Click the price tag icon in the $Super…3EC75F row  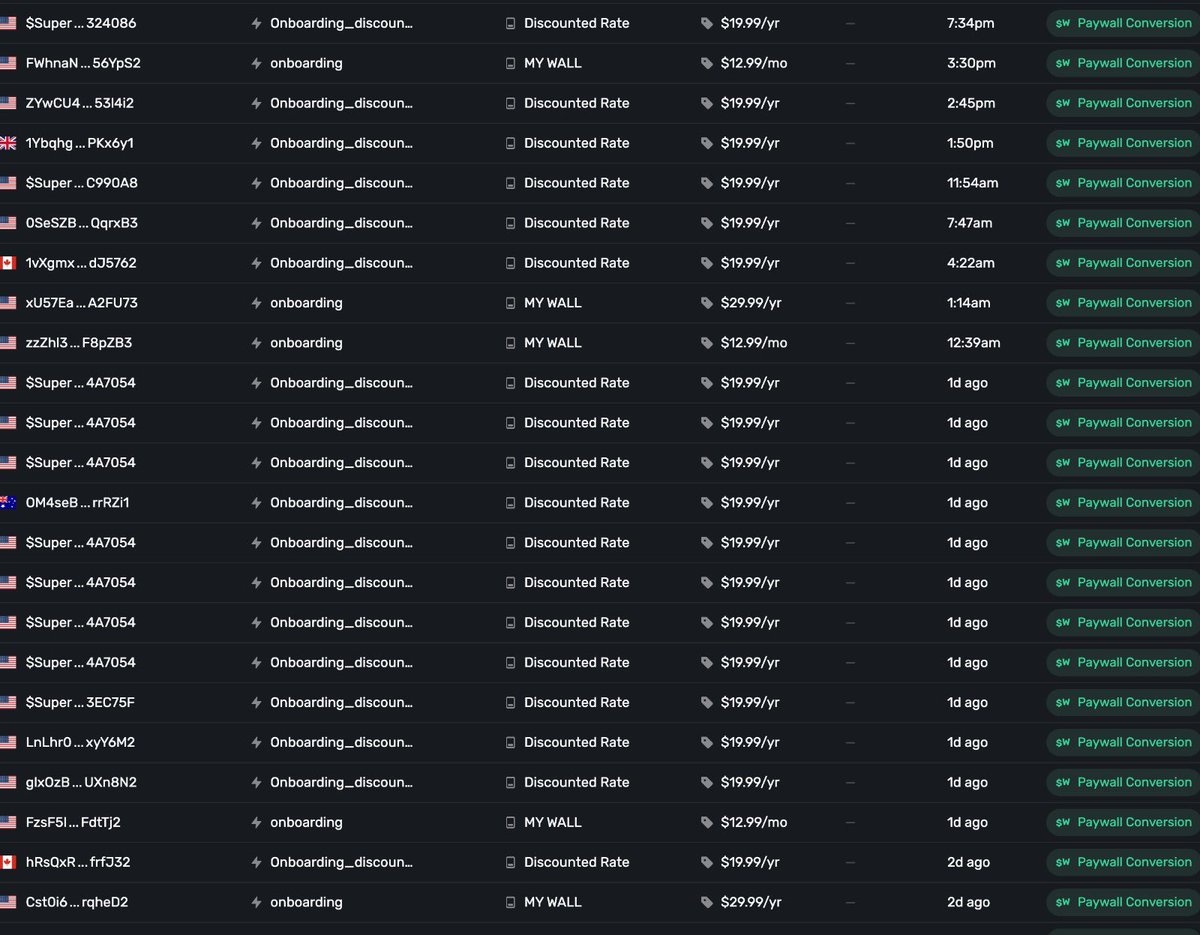[707, 702]
